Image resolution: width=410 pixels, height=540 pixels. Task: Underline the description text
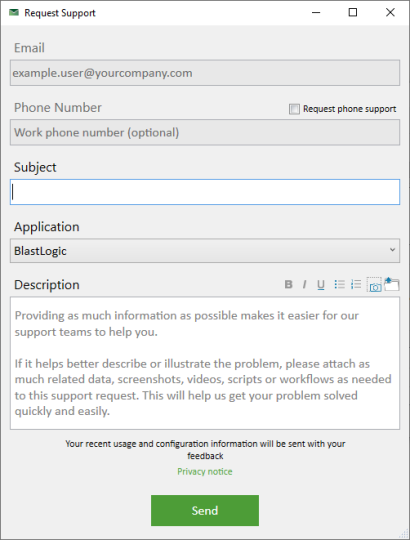[321, 285]
